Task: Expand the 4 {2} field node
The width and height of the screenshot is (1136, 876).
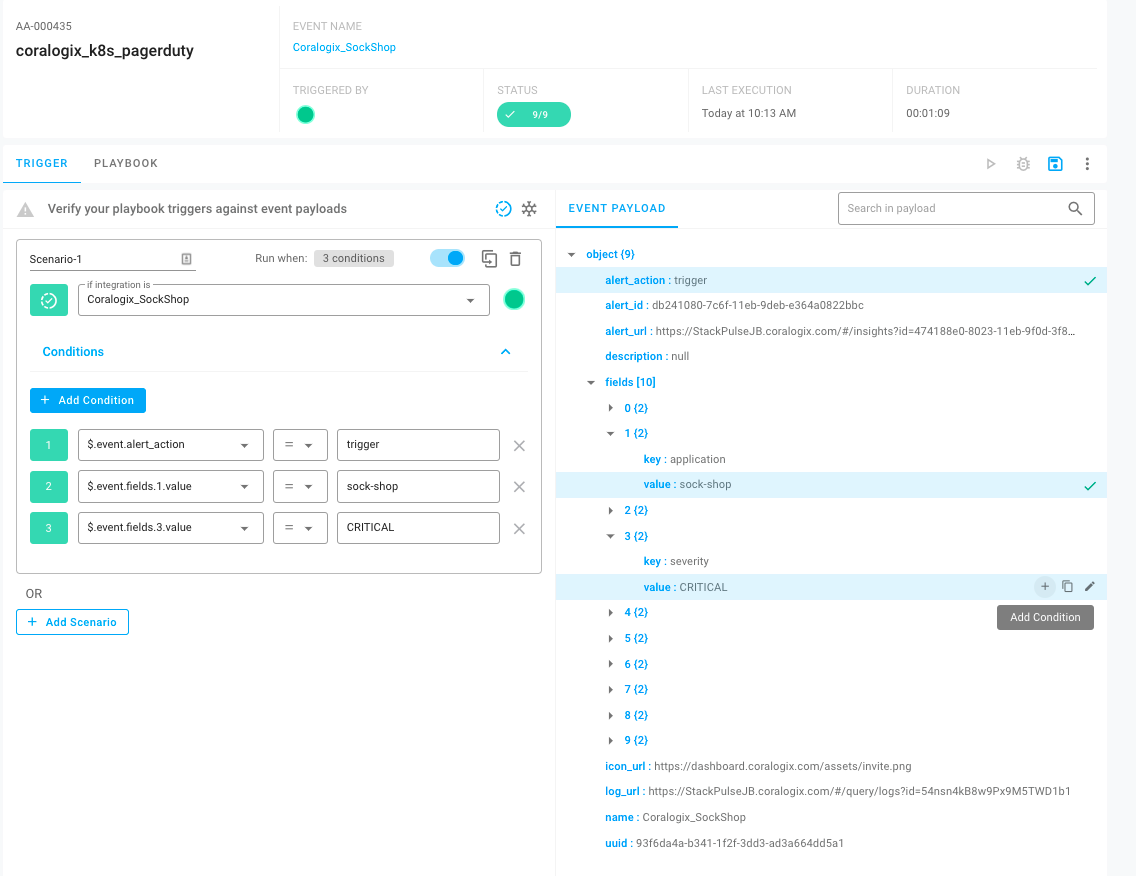Action: pos(611,612)
